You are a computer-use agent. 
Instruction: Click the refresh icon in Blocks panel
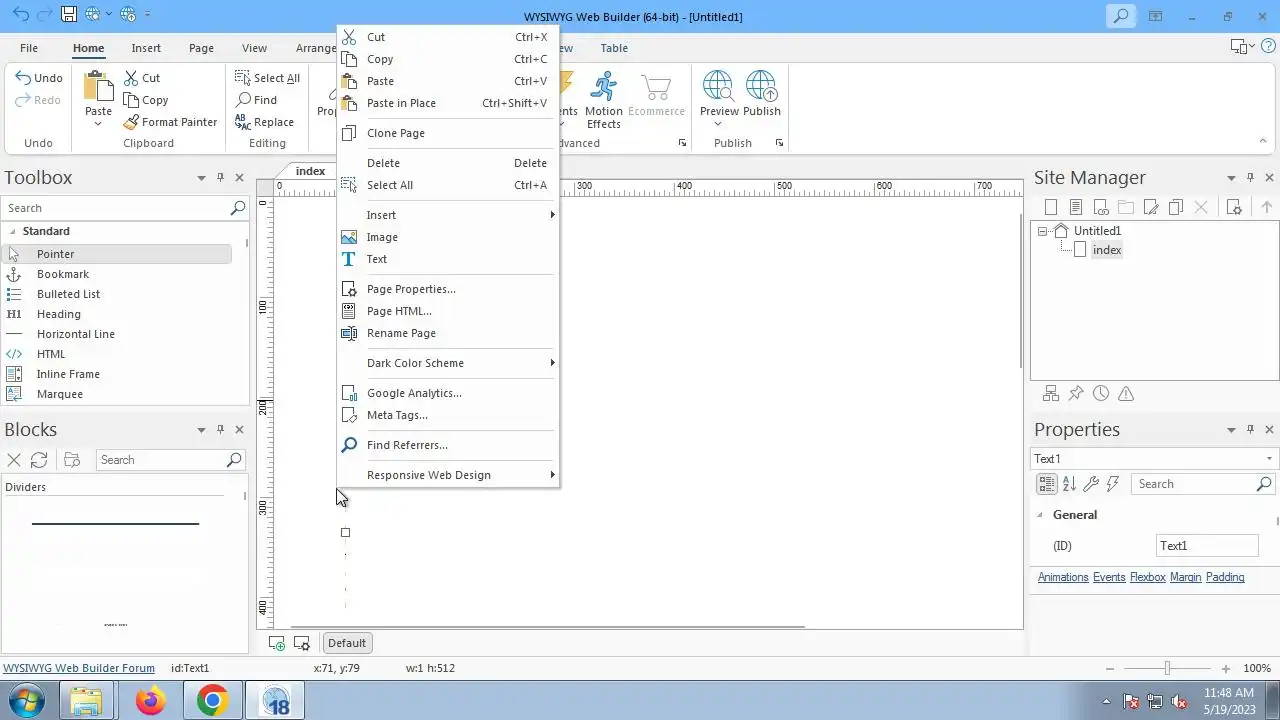click(x=39, y=460)
